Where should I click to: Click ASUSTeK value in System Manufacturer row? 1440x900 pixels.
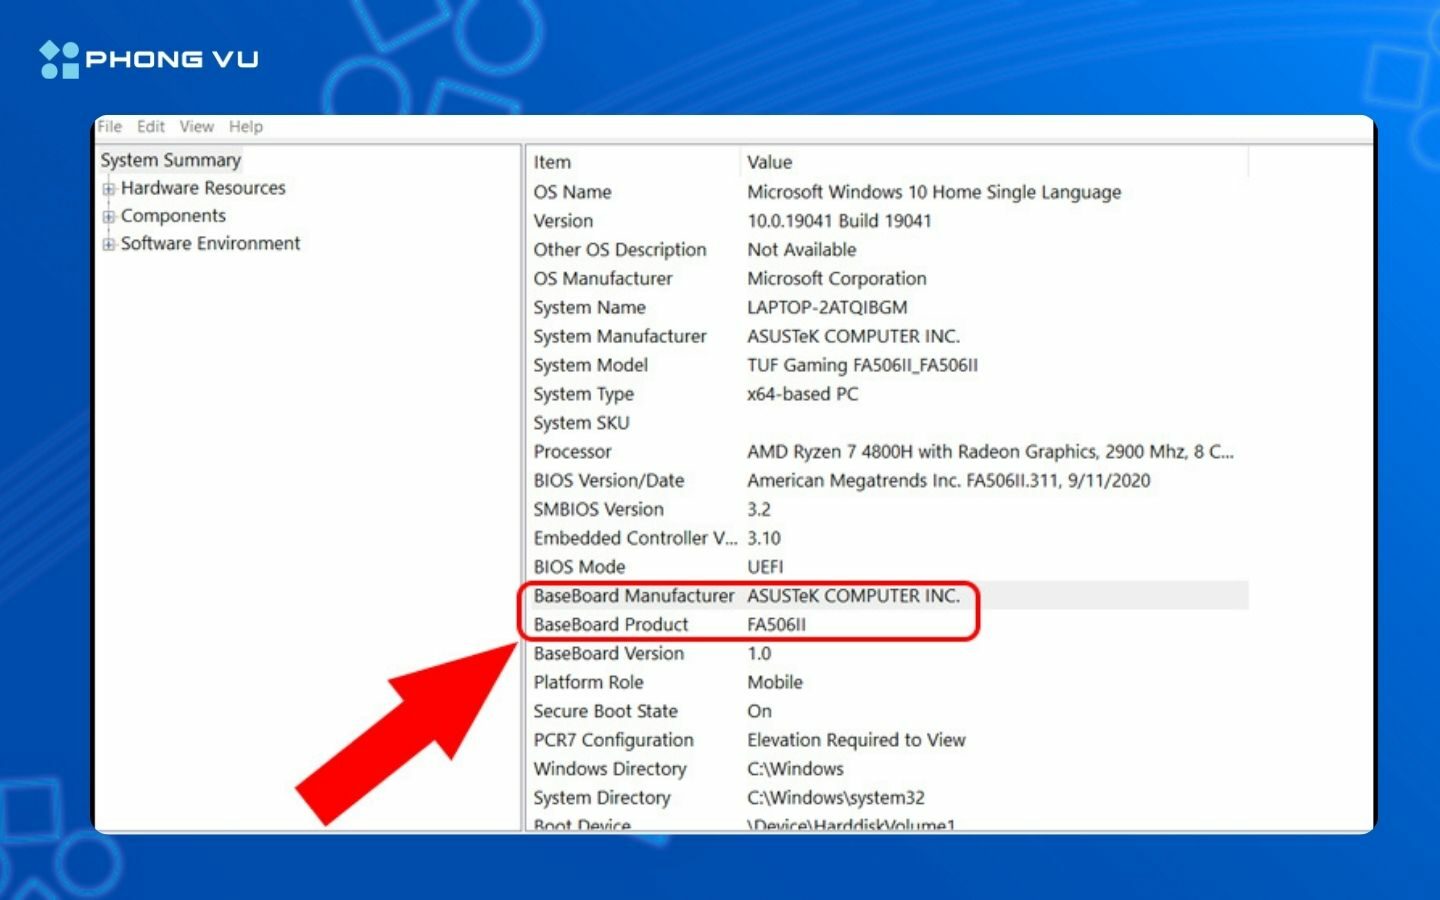coord(853,337)
